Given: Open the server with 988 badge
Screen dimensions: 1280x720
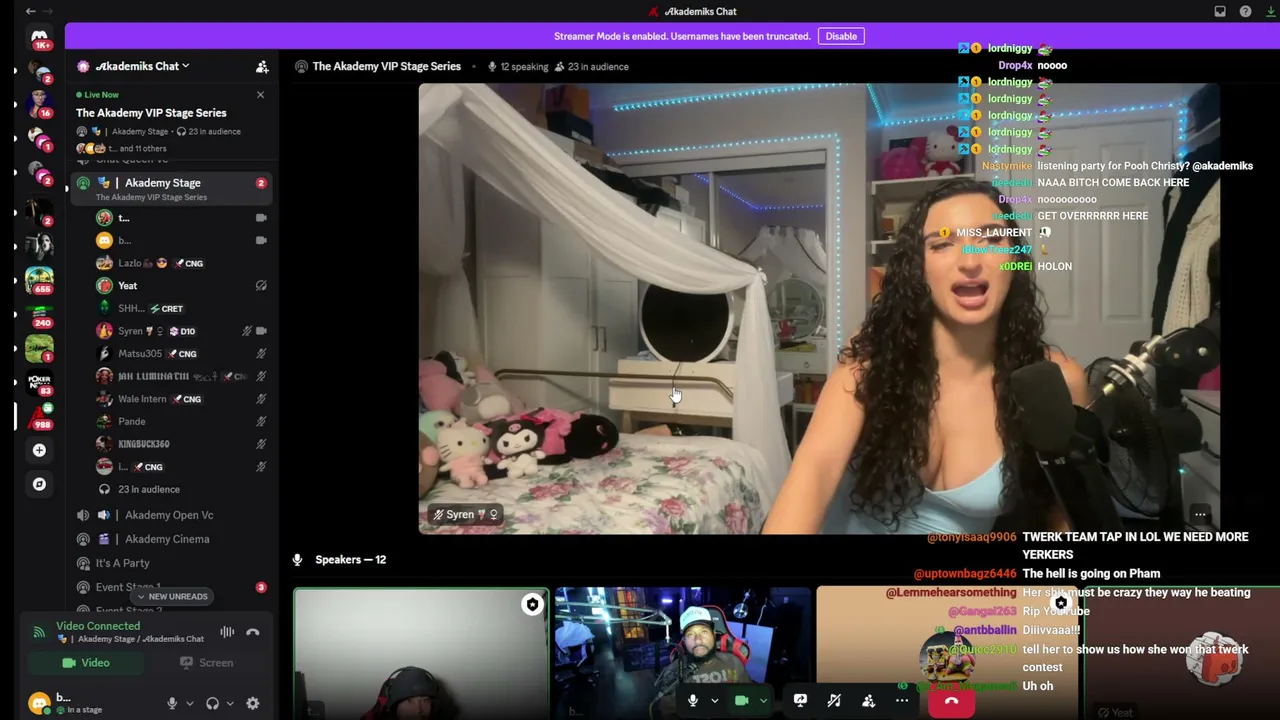Looking at the screenshot, I should (x=39, y=416).
